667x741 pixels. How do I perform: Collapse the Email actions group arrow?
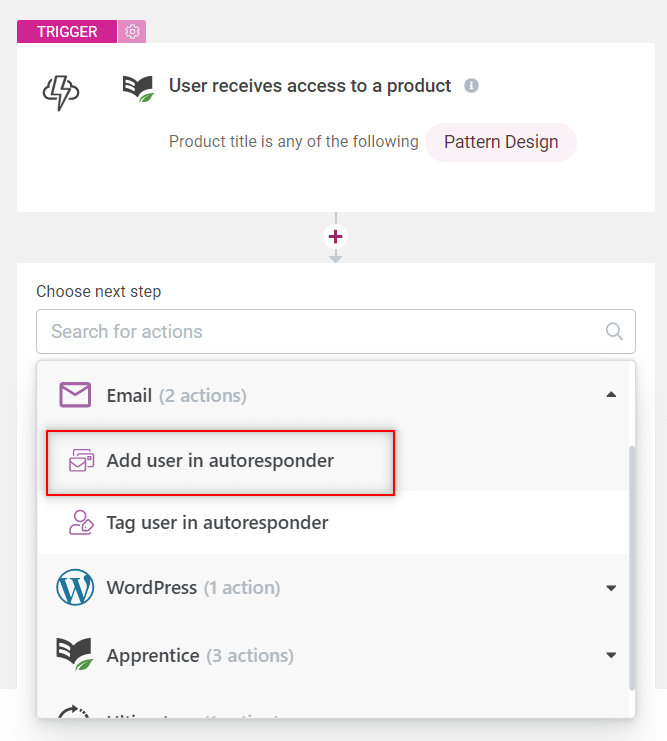[x=611, y=395]
